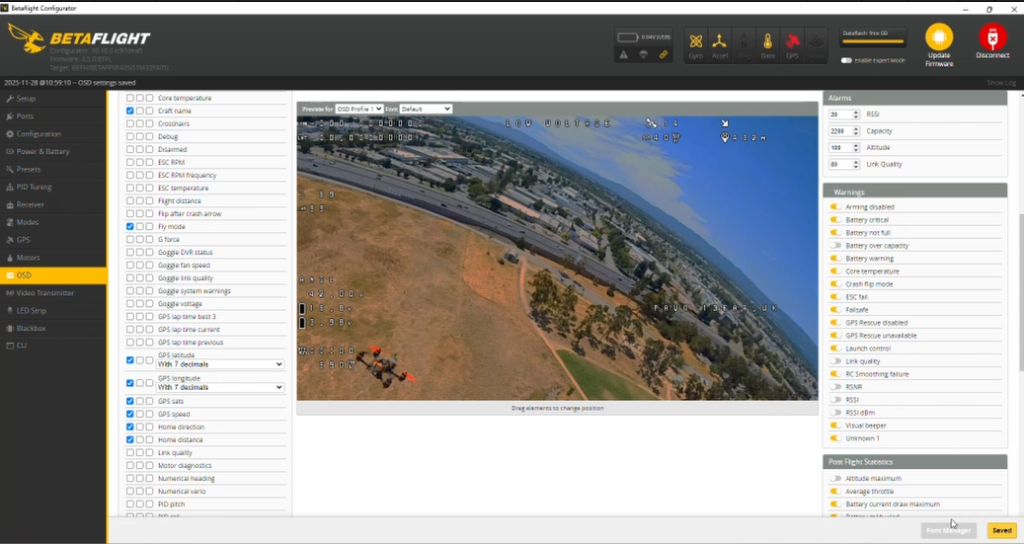1024x544 pixels.
Task: Disable the Battery critical warning toggle
Action: click(835, 220)
